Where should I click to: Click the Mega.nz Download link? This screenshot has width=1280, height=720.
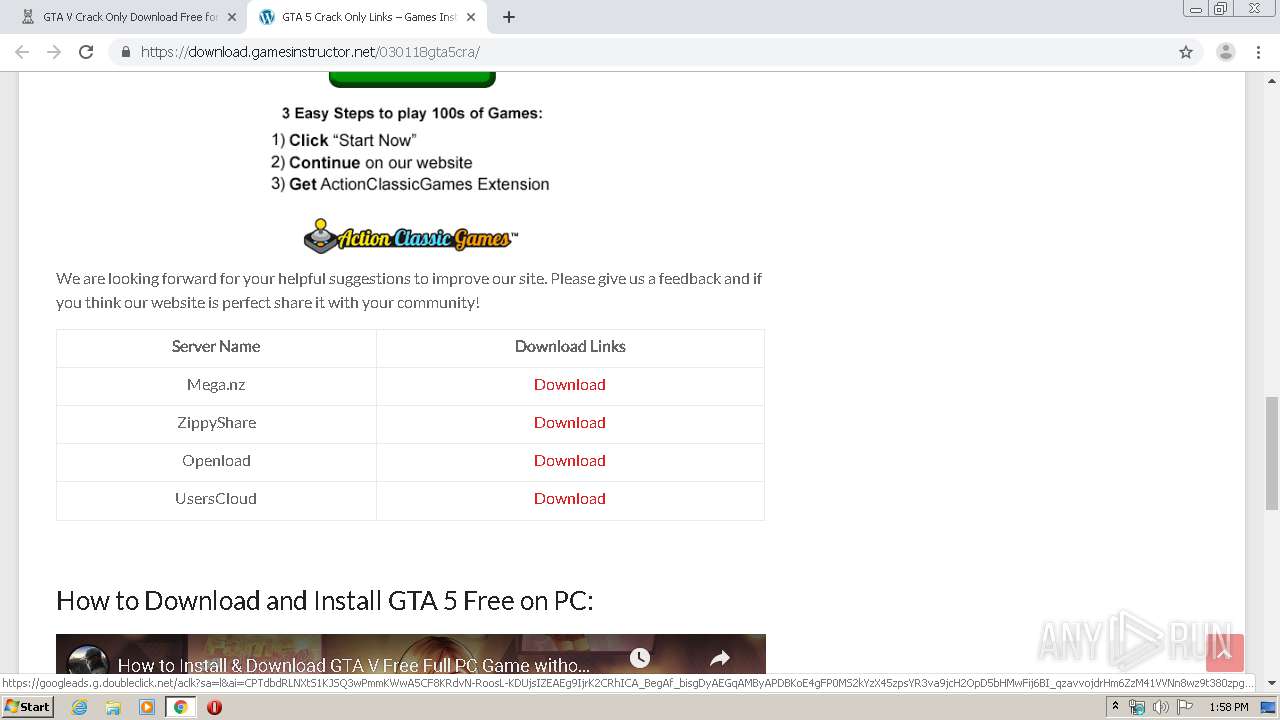click(x=570, y=385)
